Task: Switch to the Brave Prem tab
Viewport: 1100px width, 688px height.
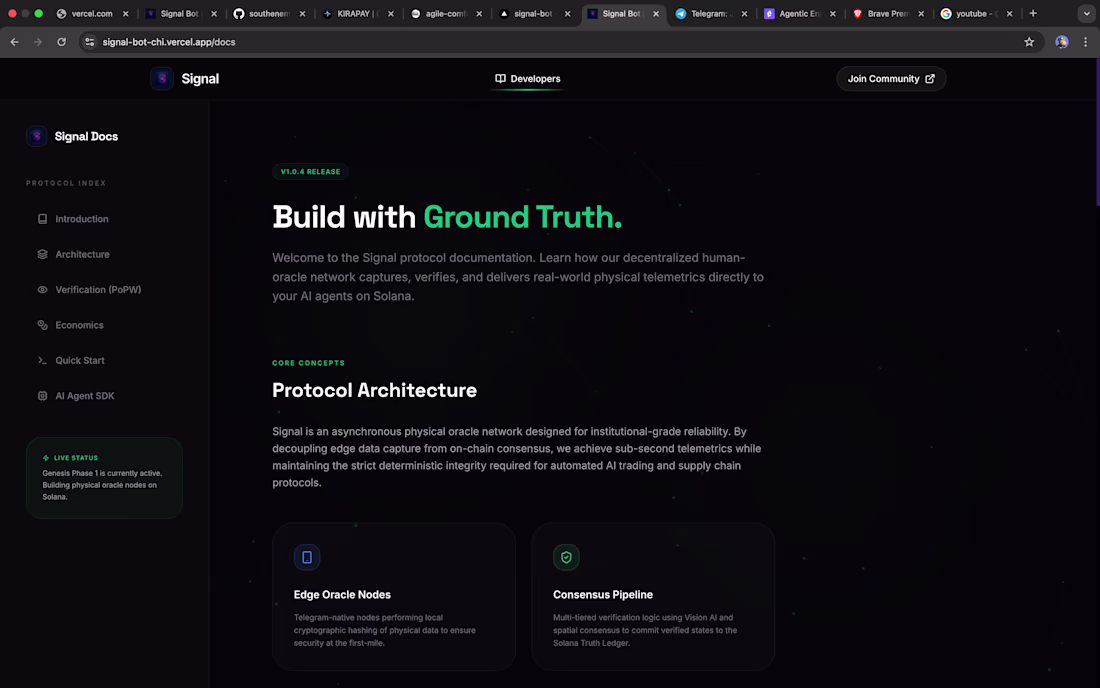Action: point(887,13)
